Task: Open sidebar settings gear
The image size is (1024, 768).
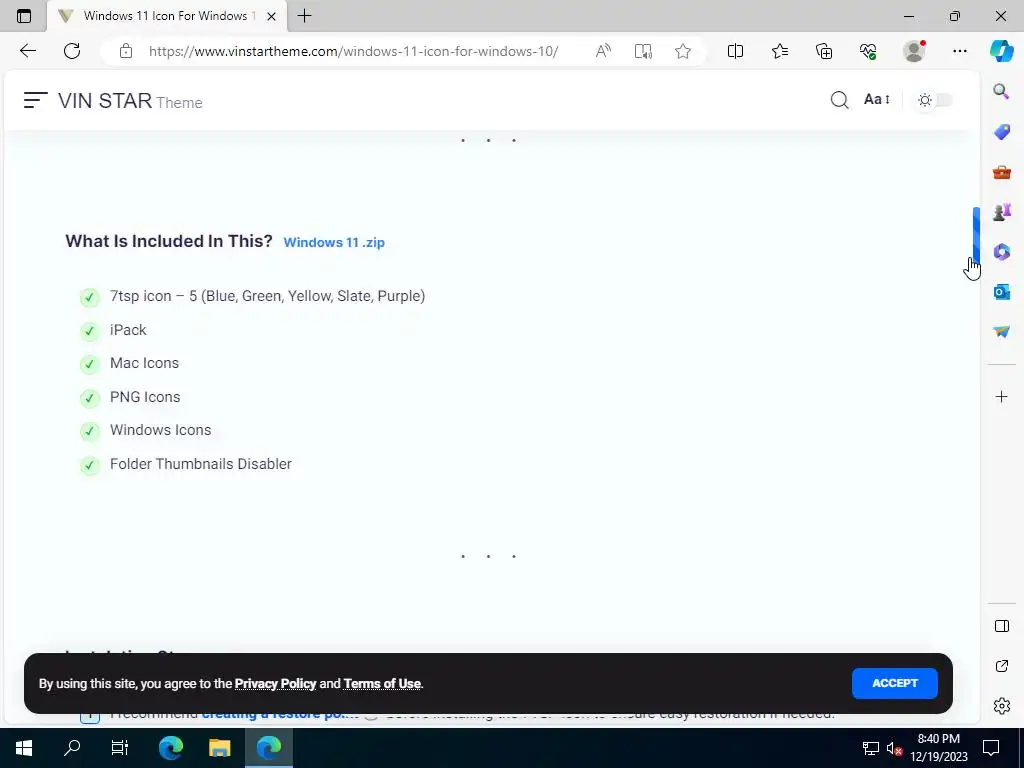Action: click(x=1001, y=706)
